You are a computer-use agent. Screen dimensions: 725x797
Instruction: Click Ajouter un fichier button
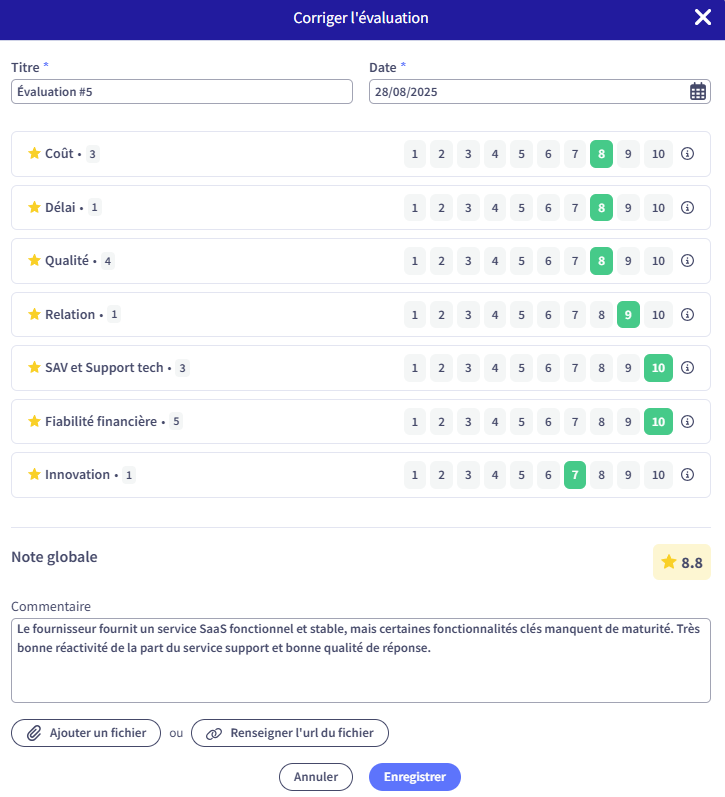pos(86,733)
